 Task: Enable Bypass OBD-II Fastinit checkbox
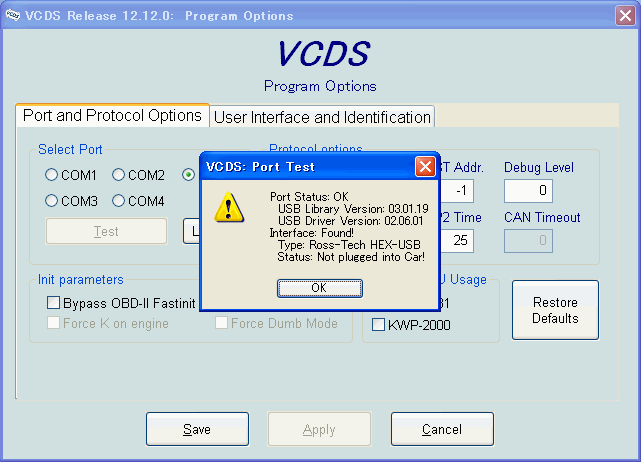click(x=53, y=303)
